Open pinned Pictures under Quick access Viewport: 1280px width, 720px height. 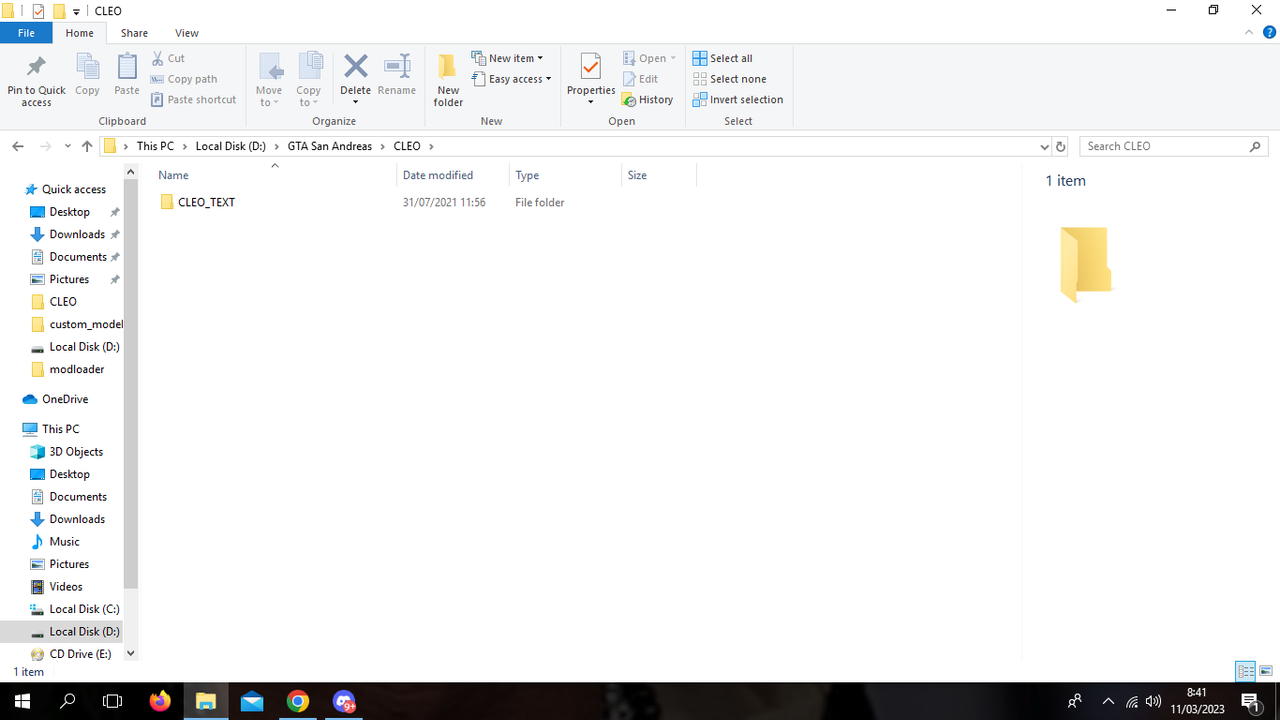(69, 279)
